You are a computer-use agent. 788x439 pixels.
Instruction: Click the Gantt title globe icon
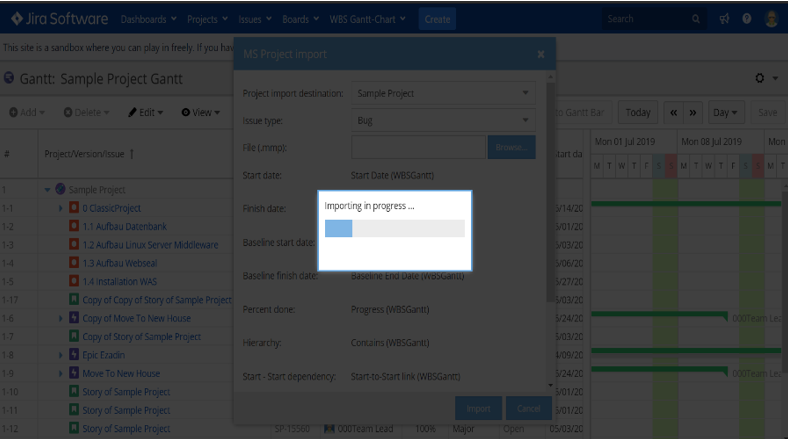(x=9, y=78)
